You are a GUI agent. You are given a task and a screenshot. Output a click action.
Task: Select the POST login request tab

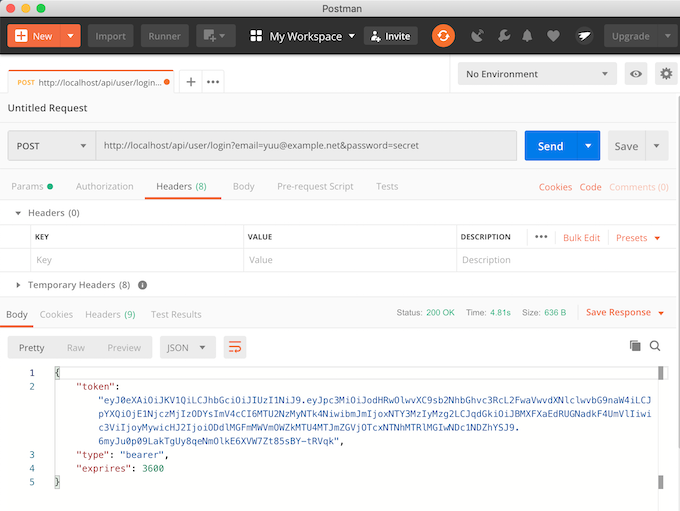[x=89, y=82]
